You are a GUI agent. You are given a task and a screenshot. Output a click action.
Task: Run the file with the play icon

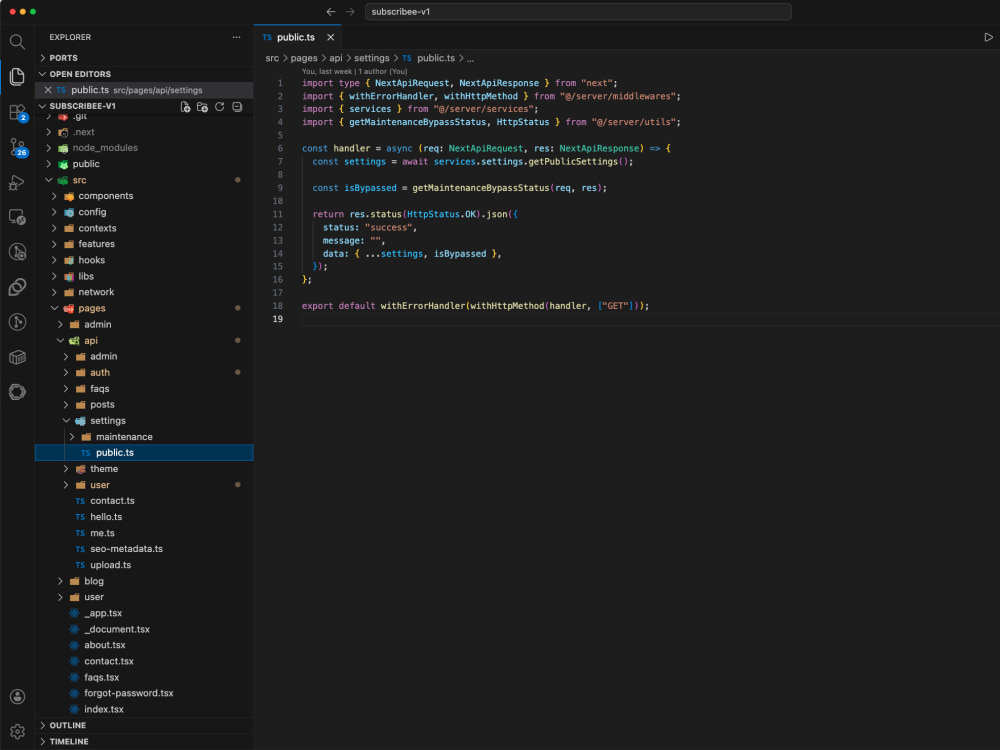coord(988,38)
